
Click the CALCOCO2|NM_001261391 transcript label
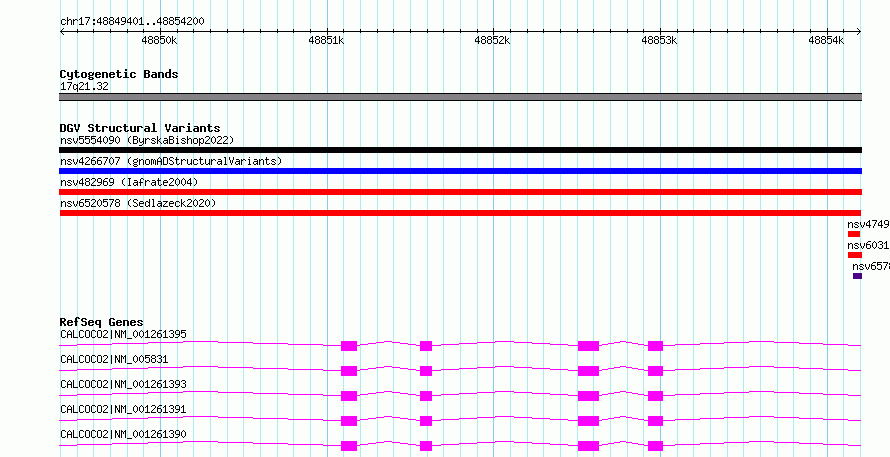(x=123, y=409)
